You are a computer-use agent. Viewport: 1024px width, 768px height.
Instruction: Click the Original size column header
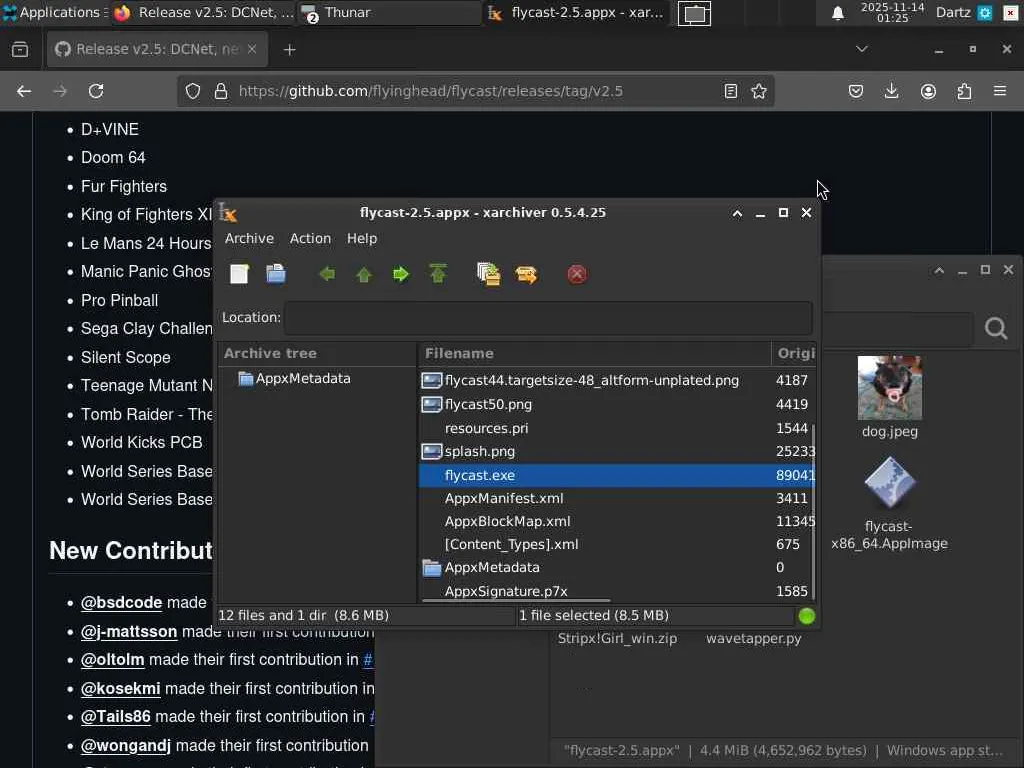click(793, 353)
